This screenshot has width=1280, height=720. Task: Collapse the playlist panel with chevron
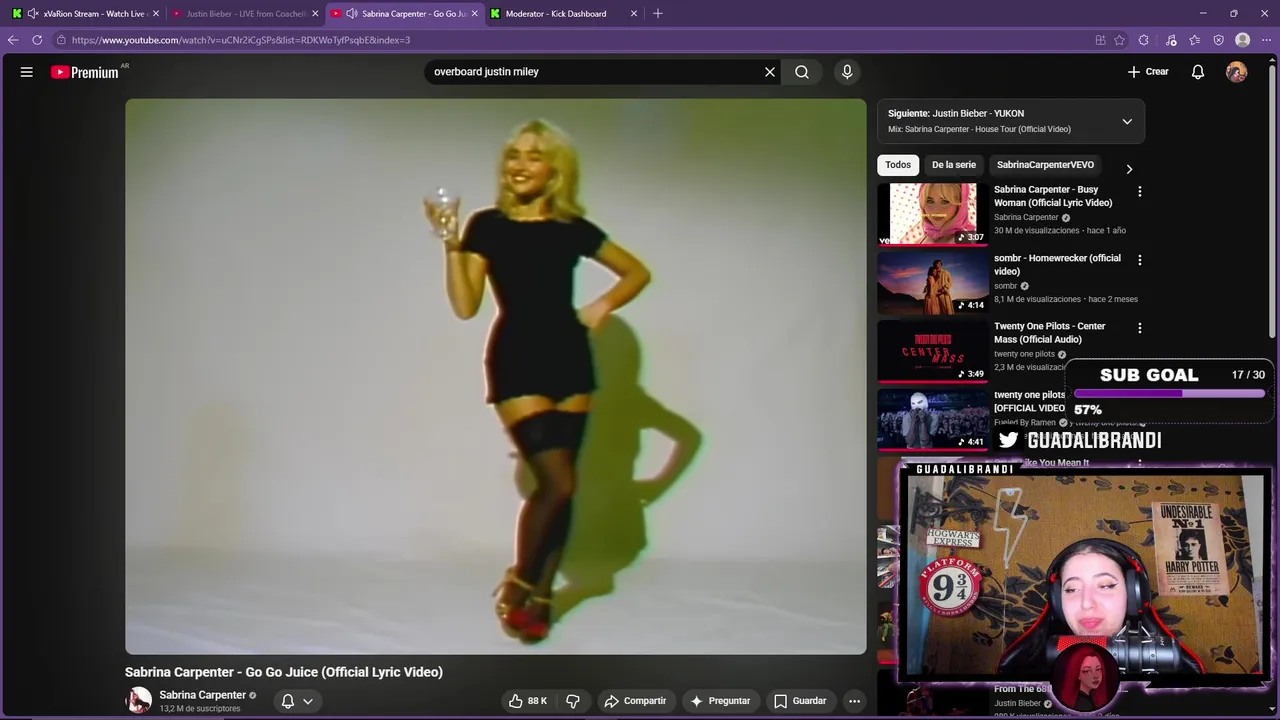coord(1127,122)
